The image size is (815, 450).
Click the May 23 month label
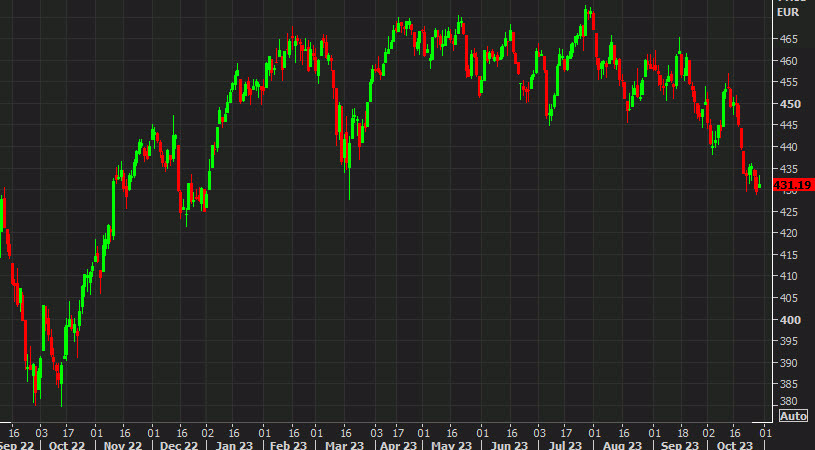click(x=451, y=445)
